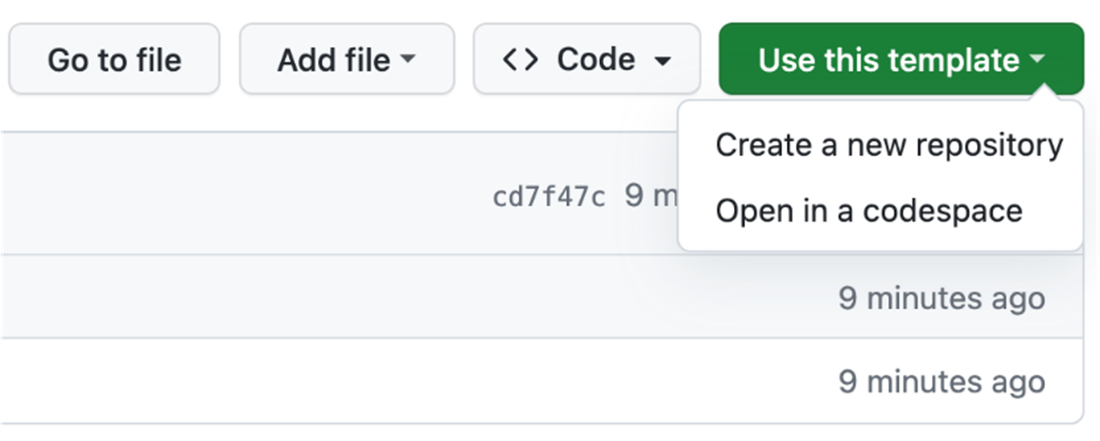Click the Code button text label
The image size is (1100, 441).
[x=596, y=60]
